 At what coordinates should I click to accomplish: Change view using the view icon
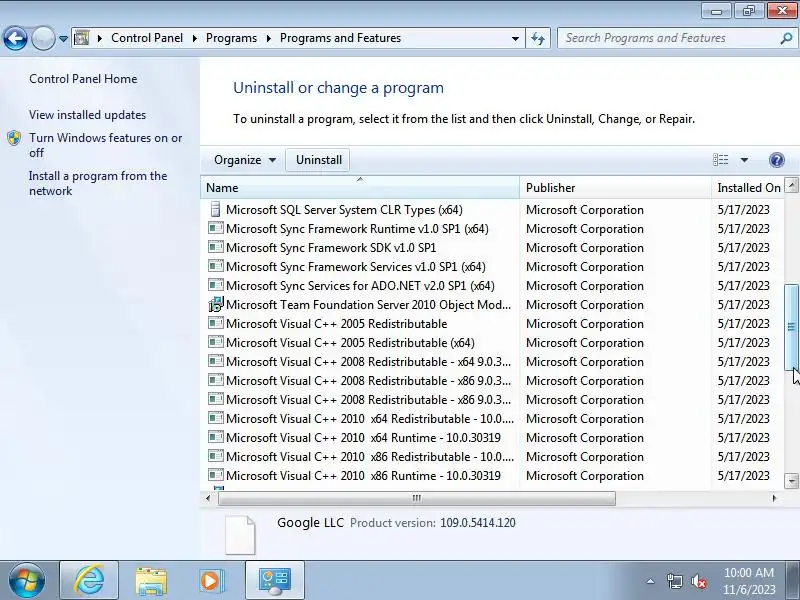click(x=720, y=160)
